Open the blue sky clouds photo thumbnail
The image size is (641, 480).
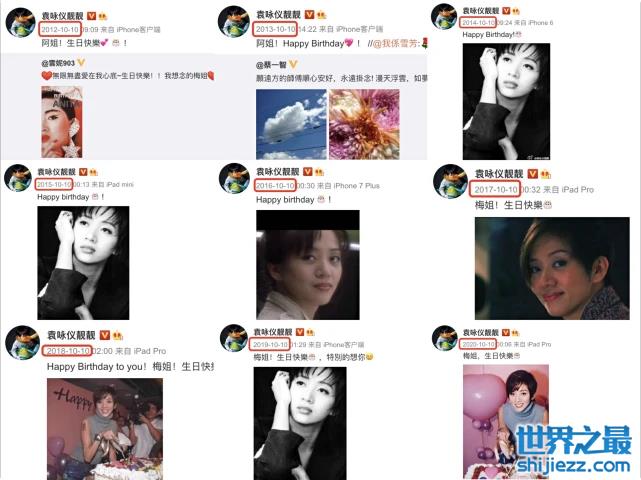point(291,124)
